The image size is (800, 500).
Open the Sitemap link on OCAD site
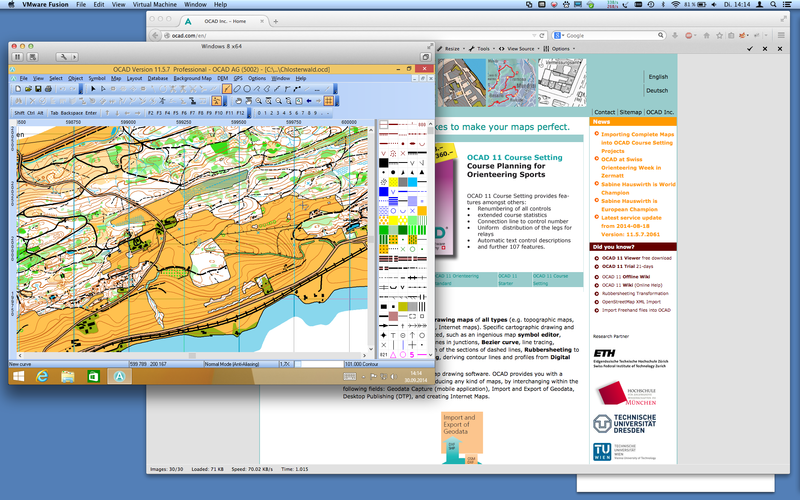[x=631, y=112]
